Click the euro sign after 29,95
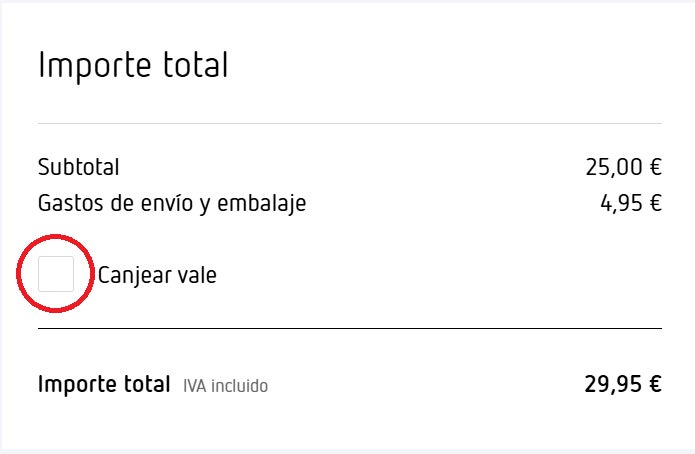Screen dimensions: 695x454 pos(654,384)
